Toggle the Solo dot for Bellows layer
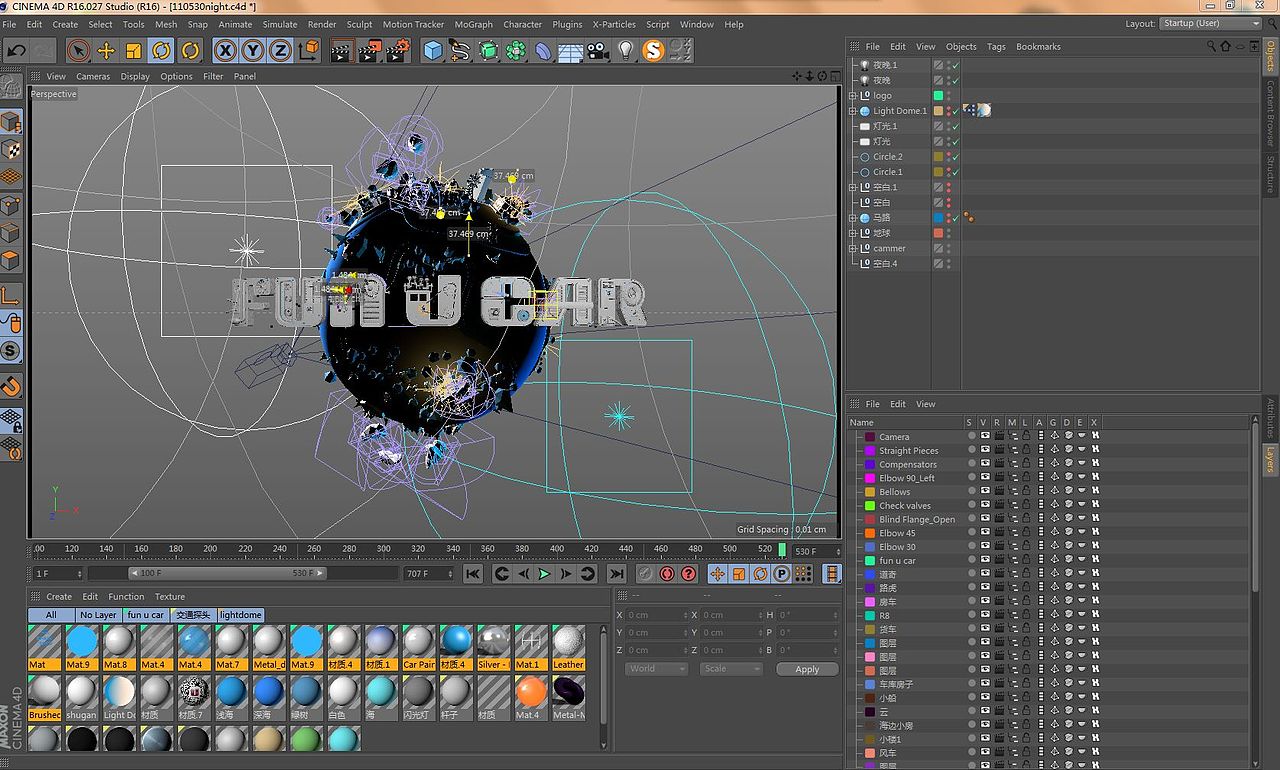The width and height of the screenshot is (1280, 770). click(x=971, y=492)
